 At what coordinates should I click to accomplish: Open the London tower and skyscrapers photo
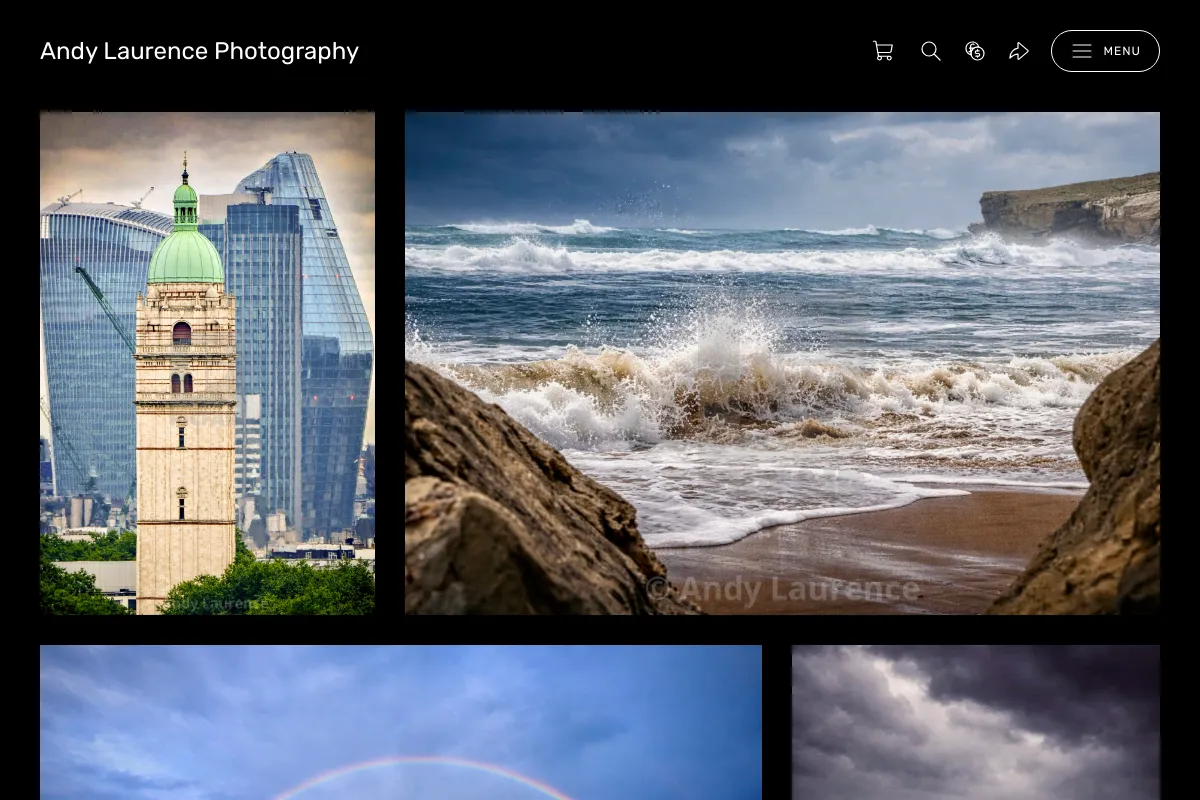point(207,363)
